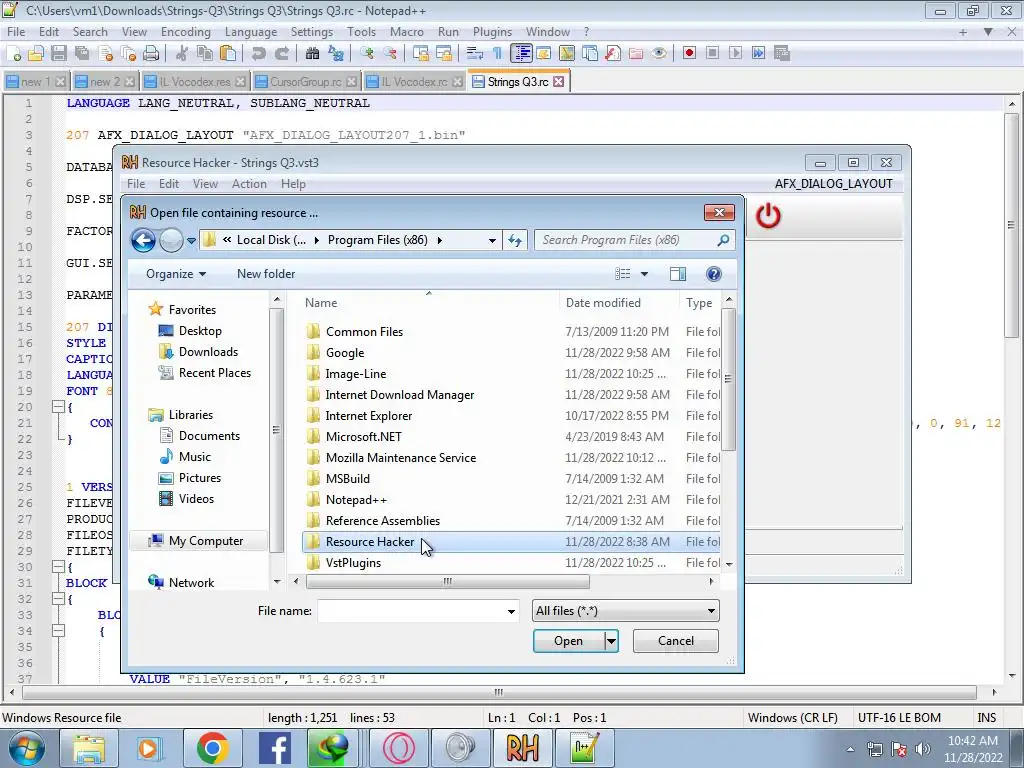
Task: Click the Find binoculars icon in Notepad++
Action: pyautogui.click(x=312, y=54)
